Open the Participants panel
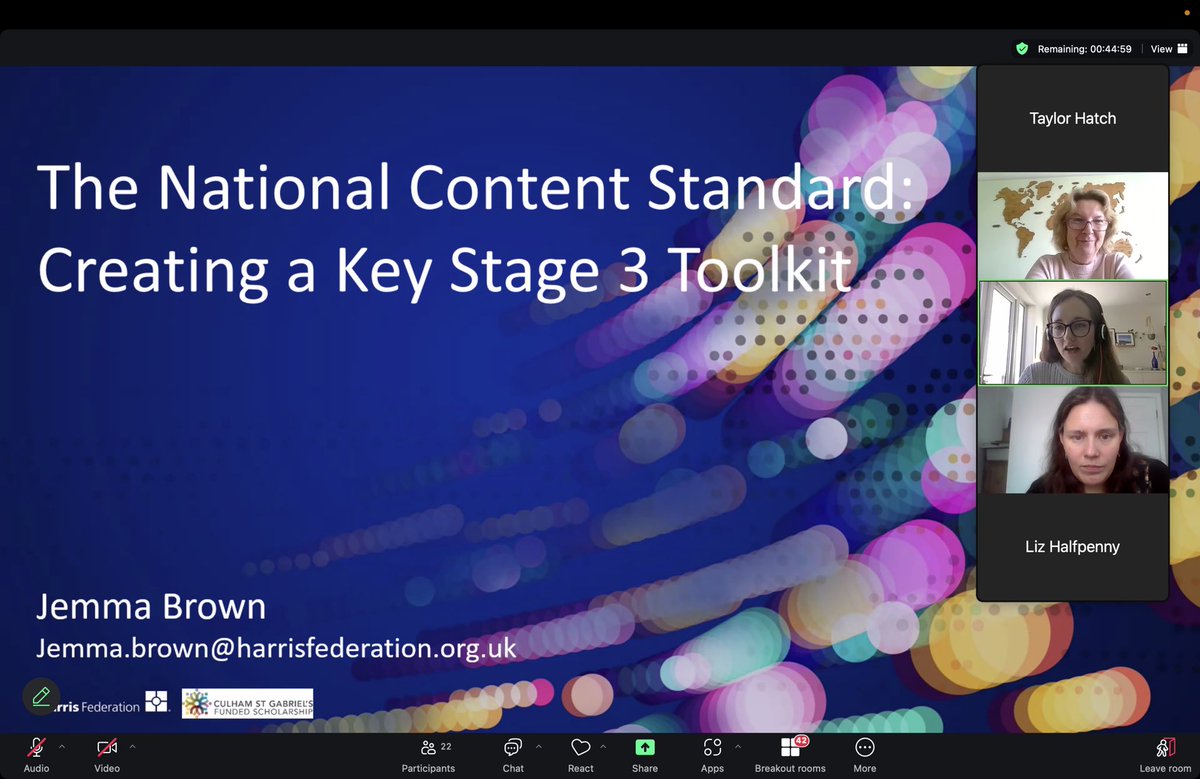1200x779 pixels. pos(428,754)
